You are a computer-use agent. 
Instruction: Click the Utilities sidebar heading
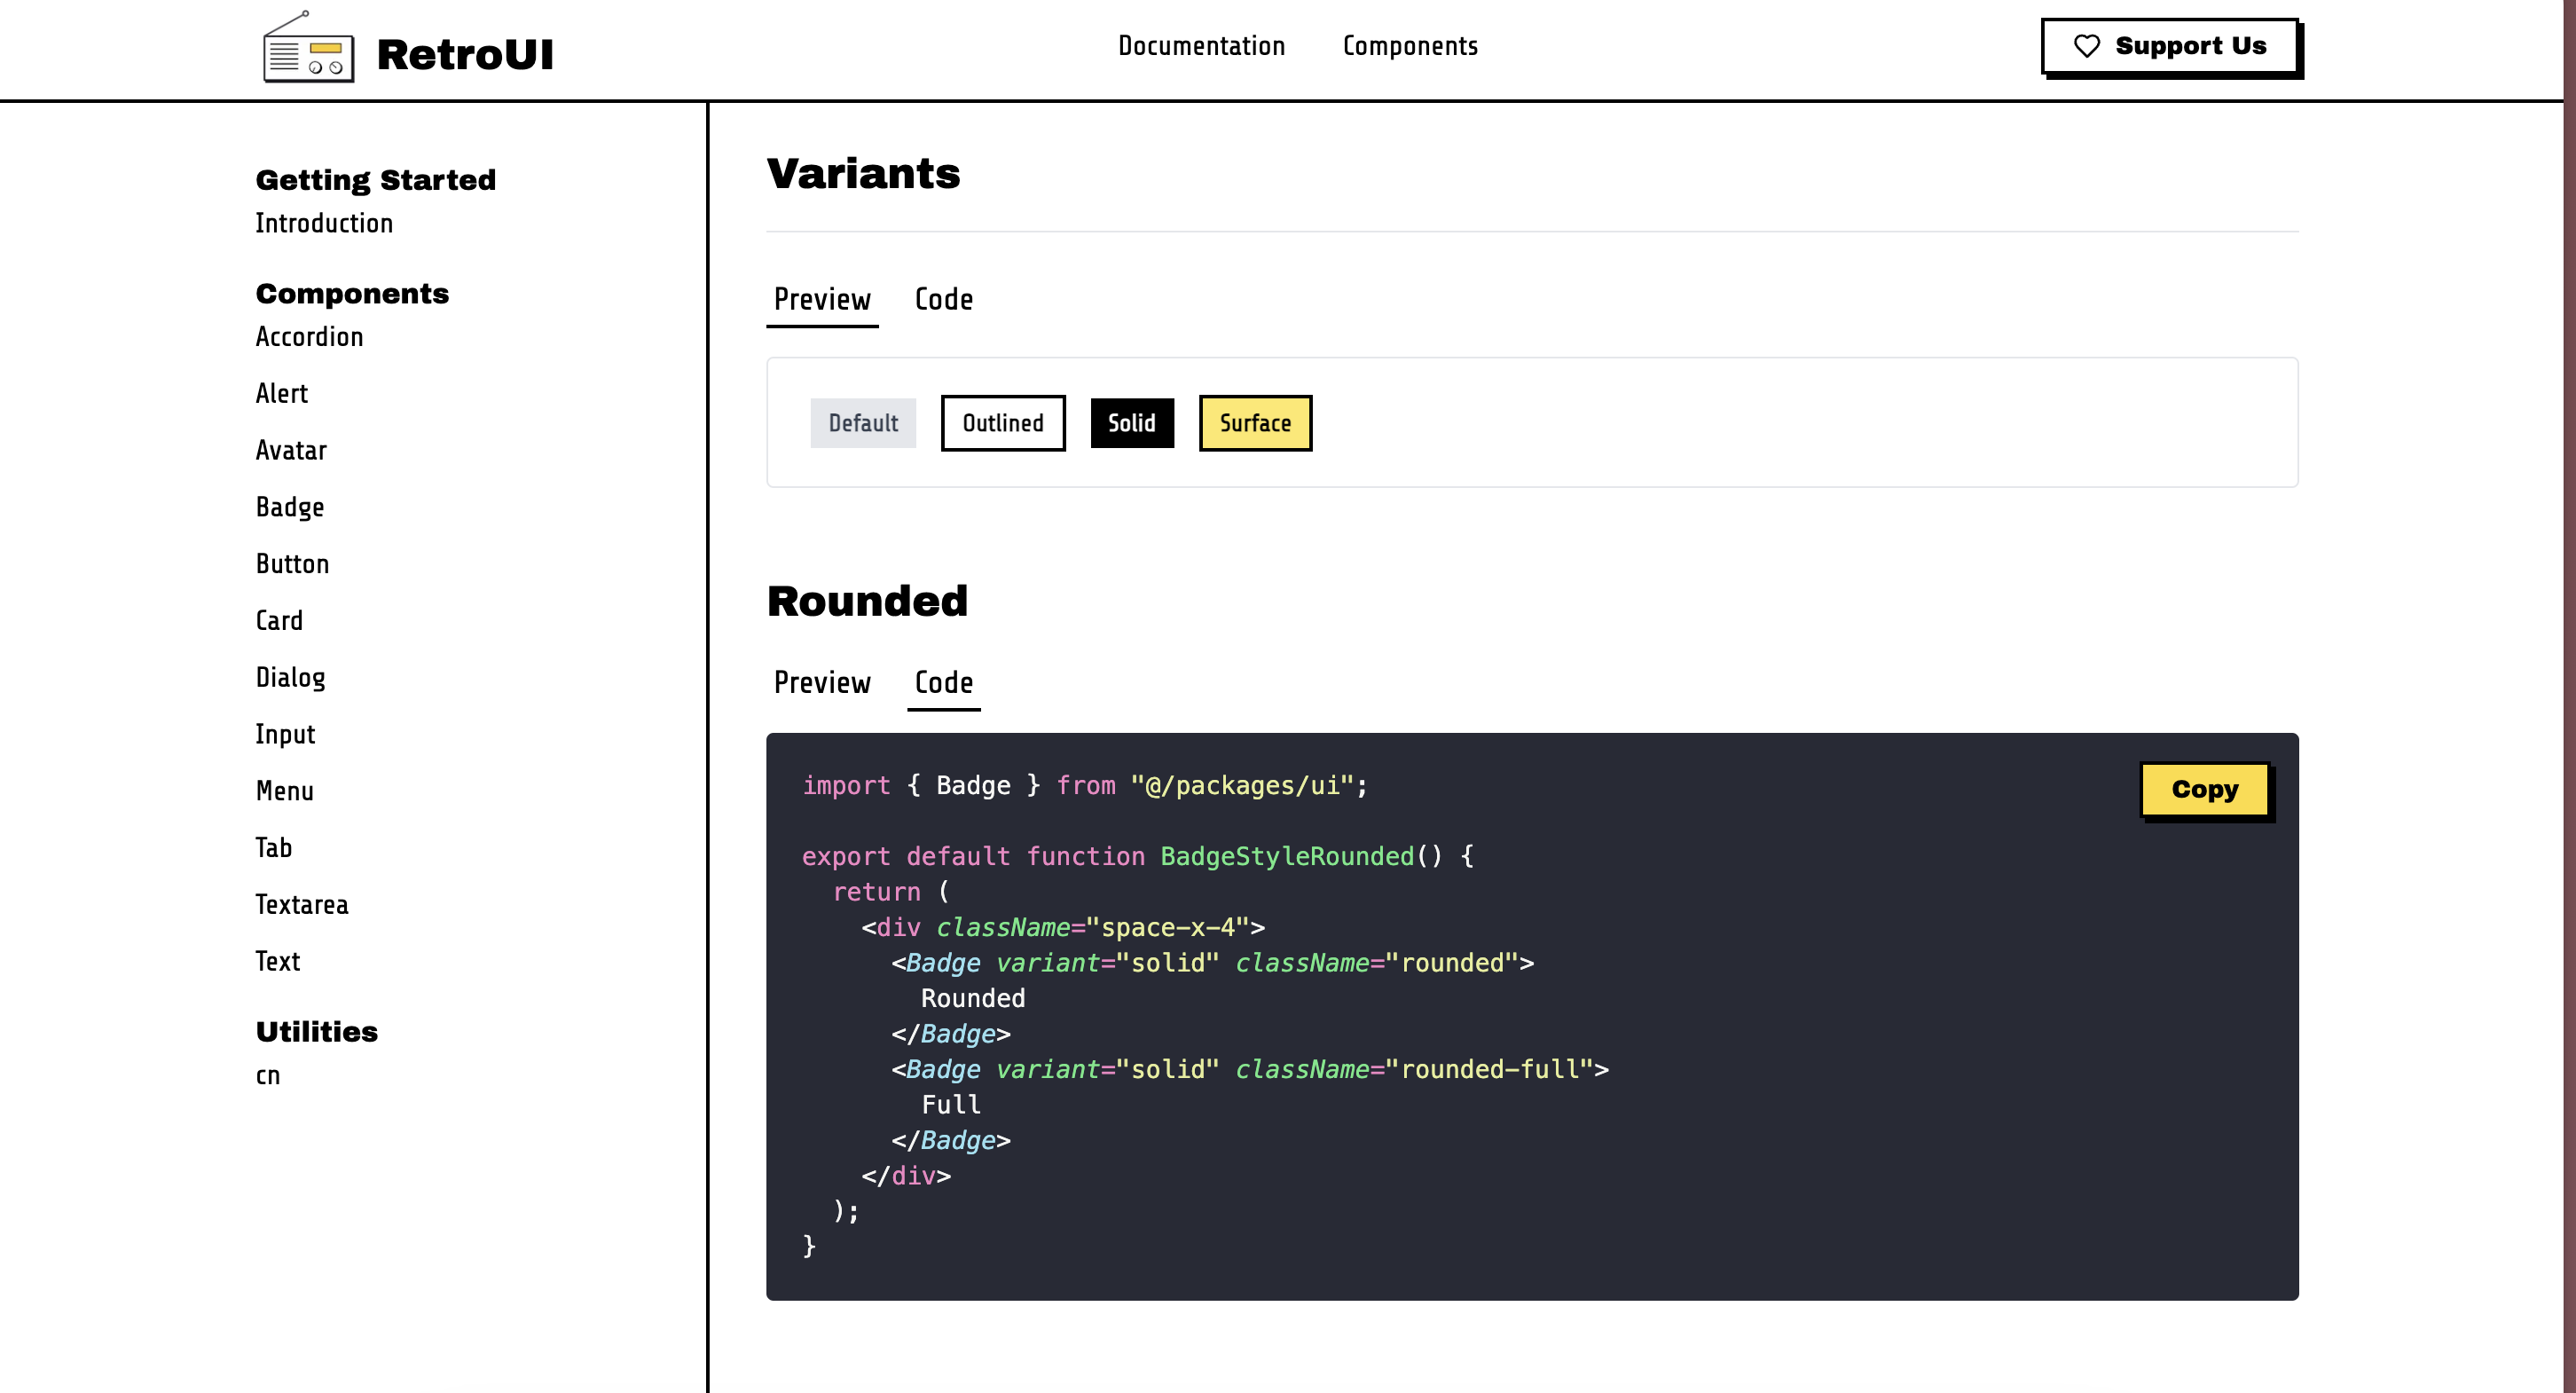(x=317, y=1032)
